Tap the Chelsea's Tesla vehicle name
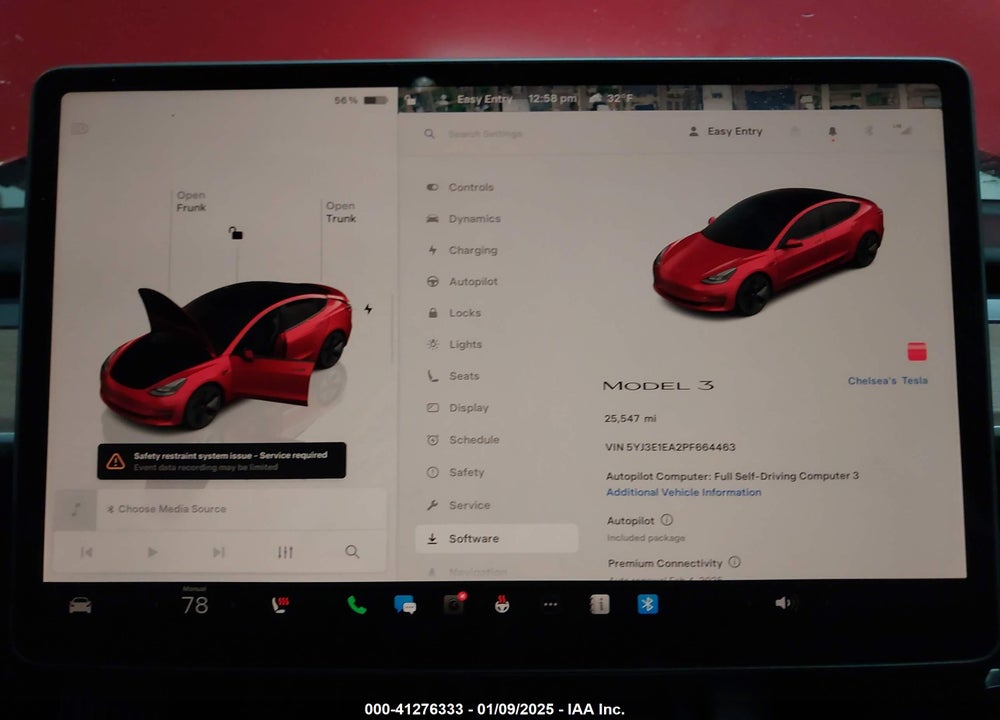The height and width of the screenshot is (720, 1000). [x=888, y=381]
